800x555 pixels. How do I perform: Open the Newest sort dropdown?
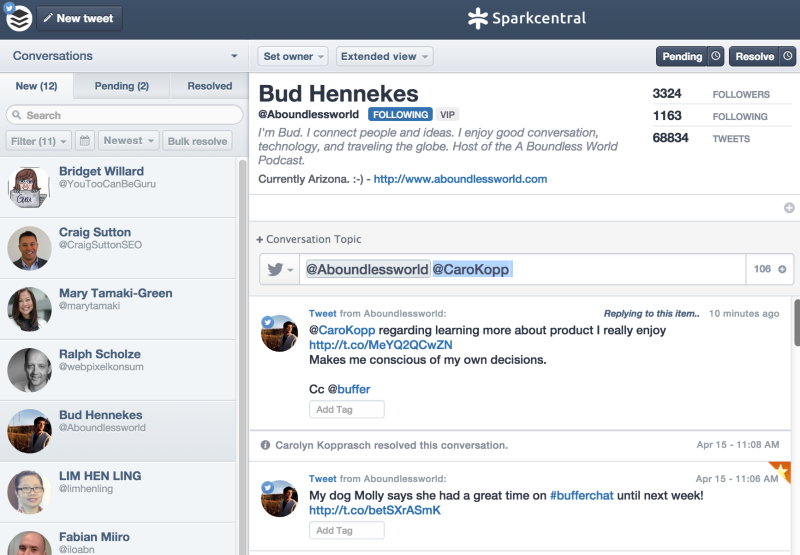point(129,141)
